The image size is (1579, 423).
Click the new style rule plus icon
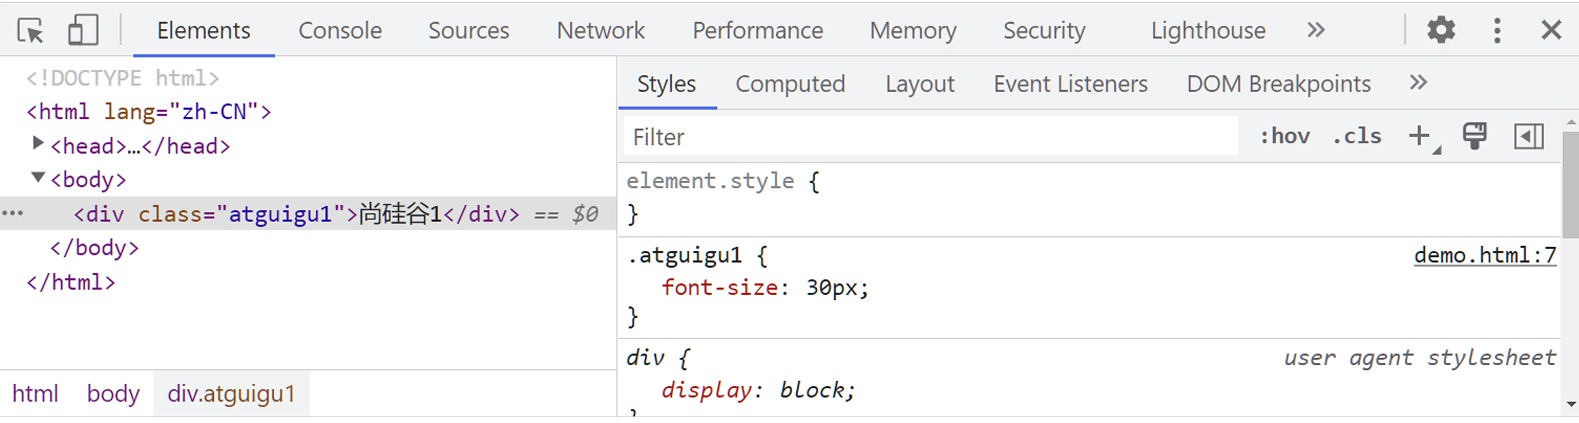click(x=1420, y=136)
